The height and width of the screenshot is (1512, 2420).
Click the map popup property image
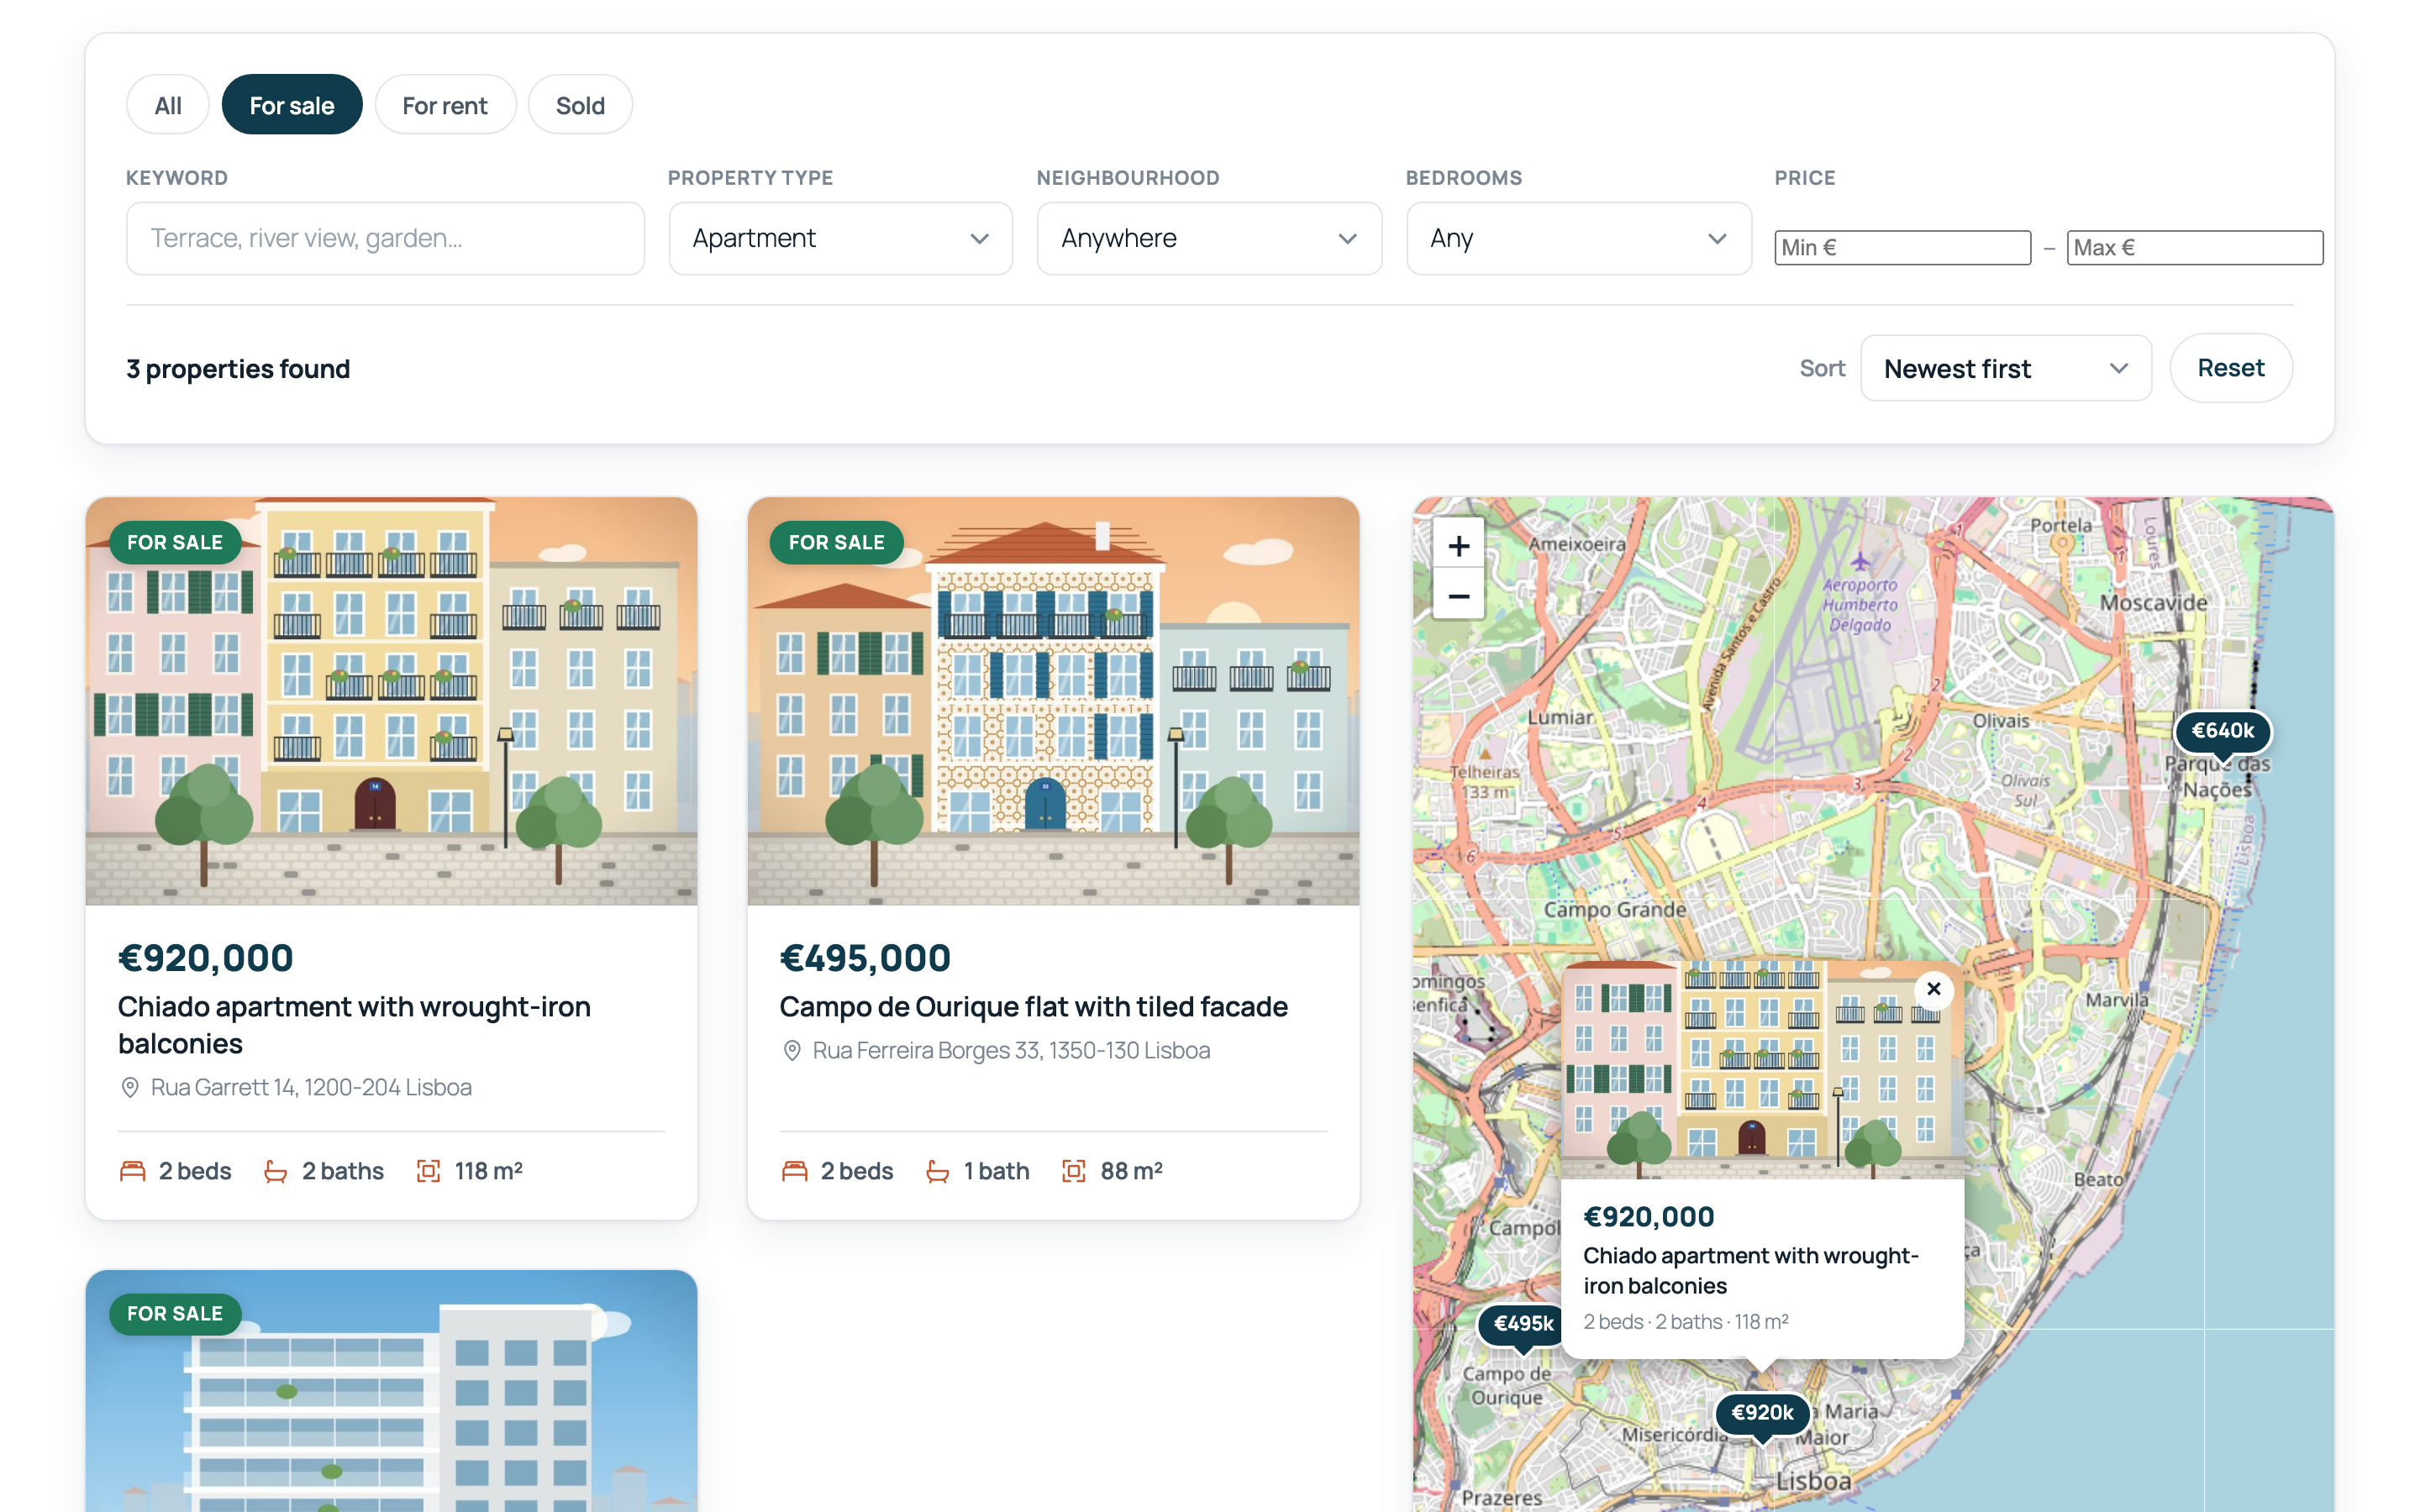point(1762,1070)
